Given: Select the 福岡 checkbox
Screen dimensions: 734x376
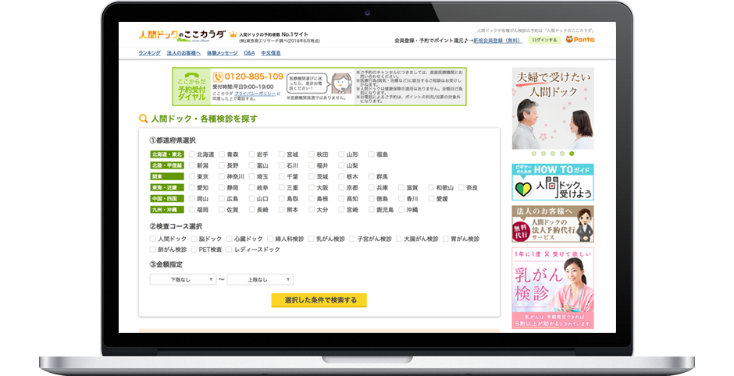Looking at the screenshot, I should 192,210.
